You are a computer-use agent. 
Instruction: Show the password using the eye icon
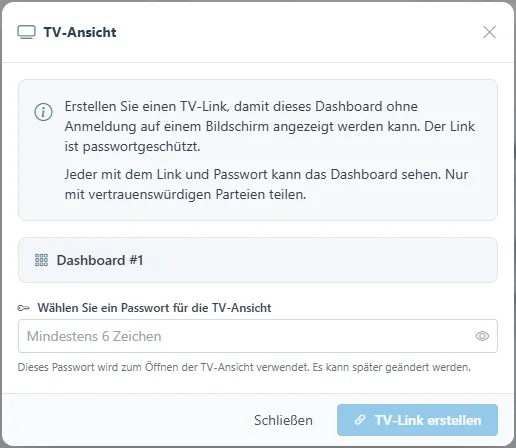coord(482,336)
